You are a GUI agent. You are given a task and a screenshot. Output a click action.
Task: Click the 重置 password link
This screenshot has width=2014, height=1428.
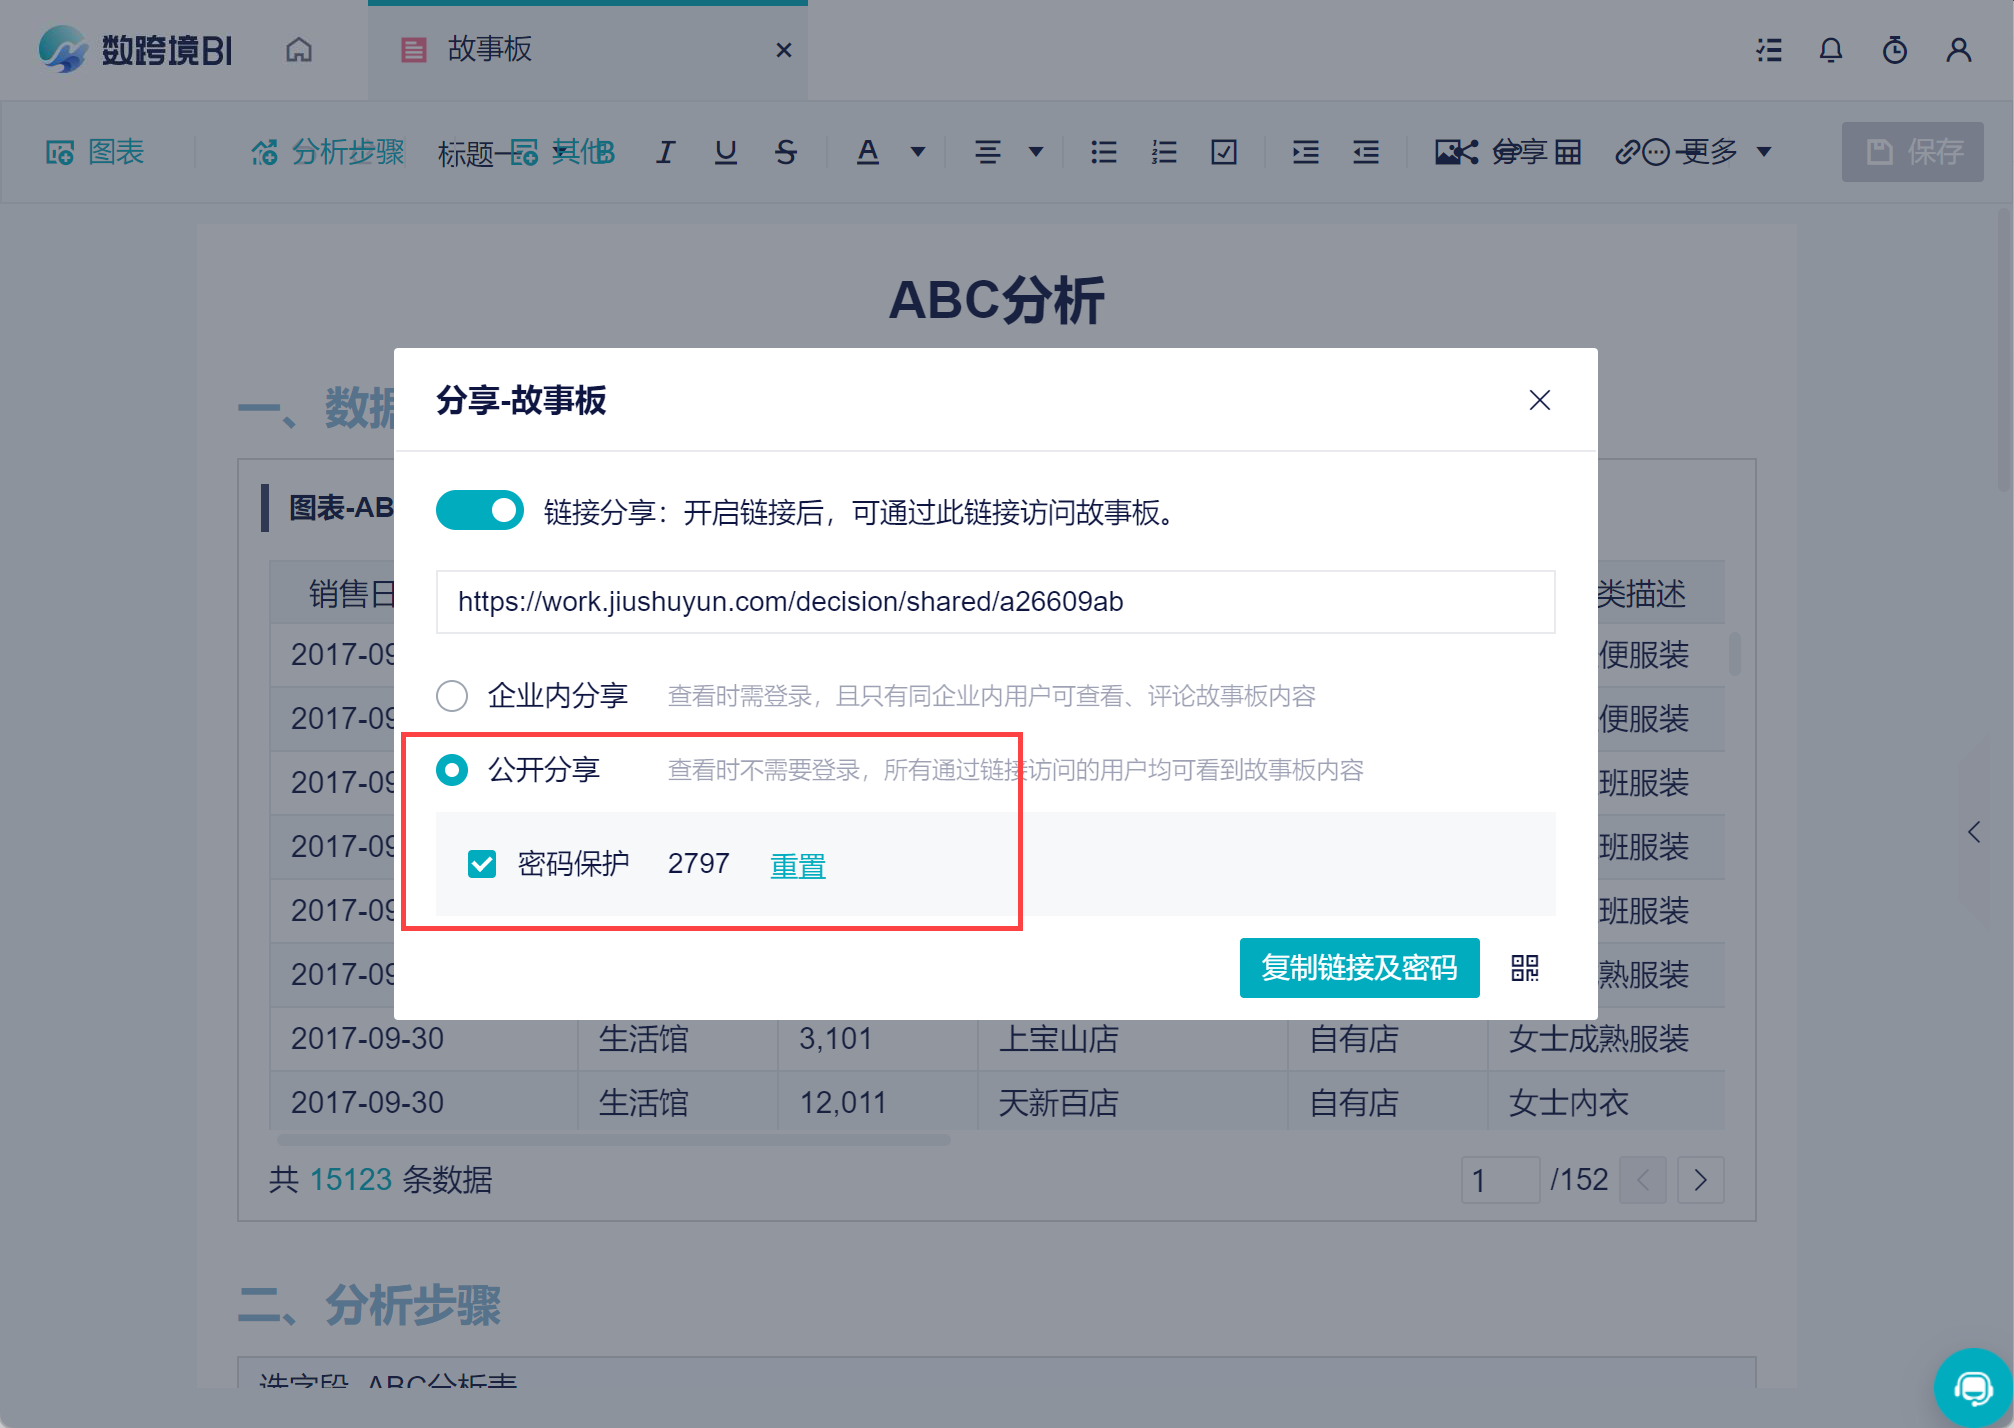point(797,865)
